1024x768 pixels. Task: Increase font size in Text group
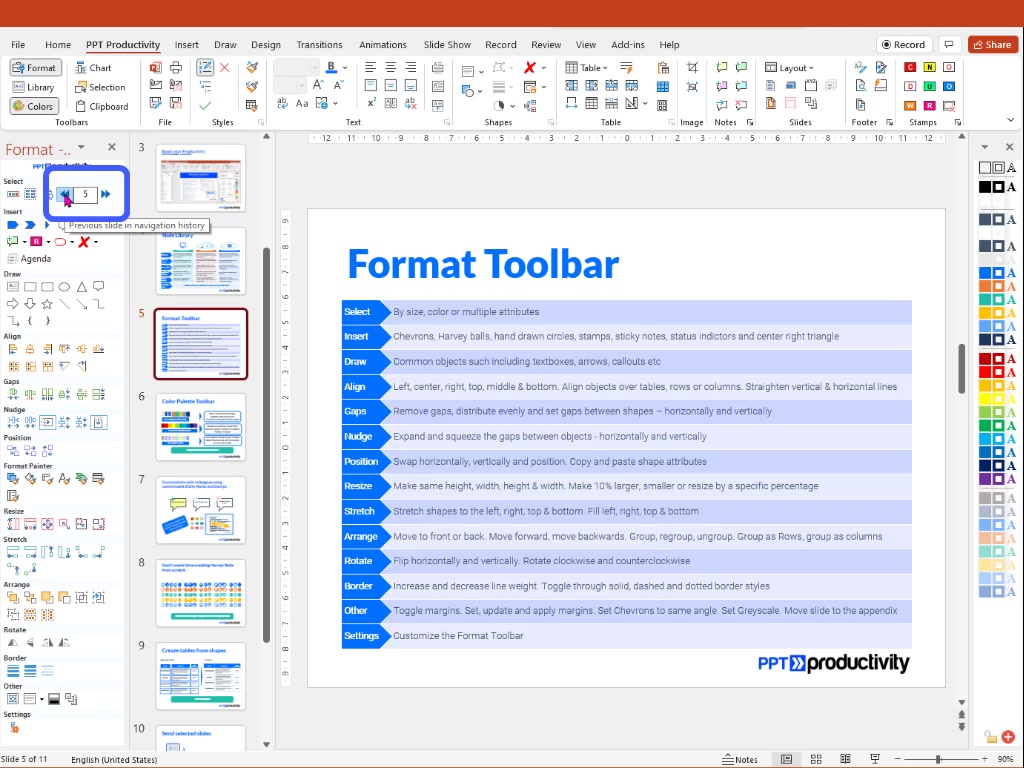(x=318, y=85)
